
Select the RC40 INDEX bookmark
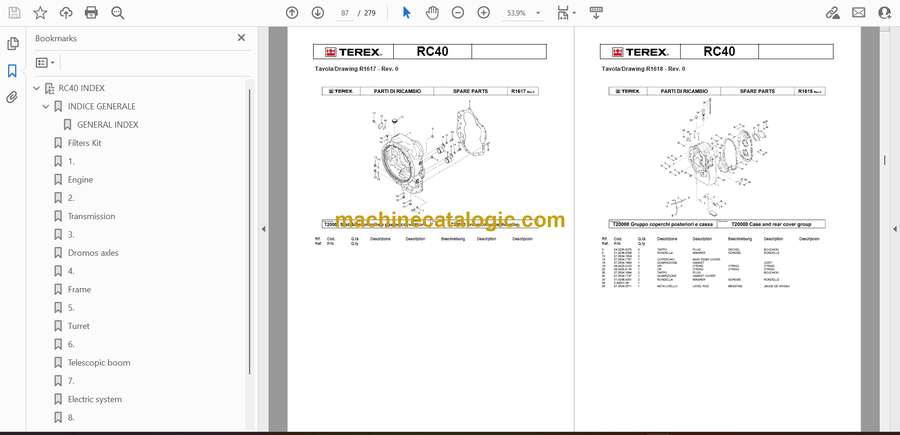(82, 88)
